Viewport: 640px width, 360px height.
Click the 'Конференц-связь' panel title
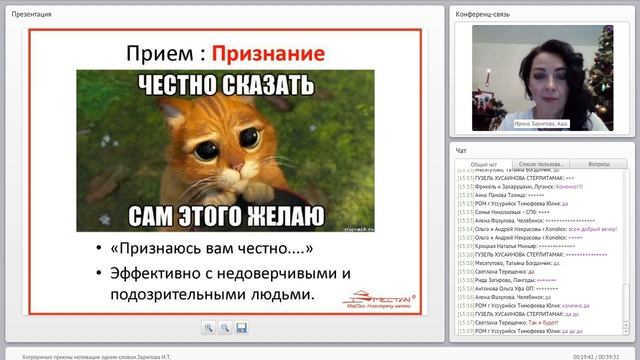[482, 14]
